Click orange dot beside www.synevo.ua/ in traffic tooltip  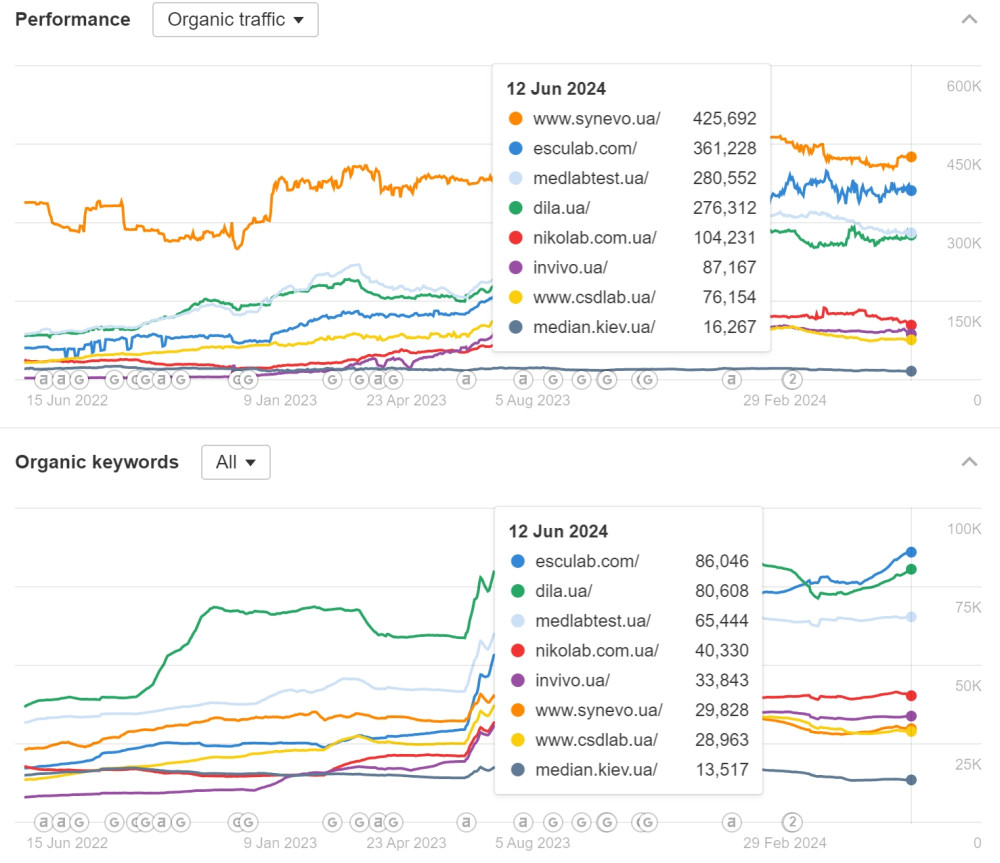coord(516,119)
